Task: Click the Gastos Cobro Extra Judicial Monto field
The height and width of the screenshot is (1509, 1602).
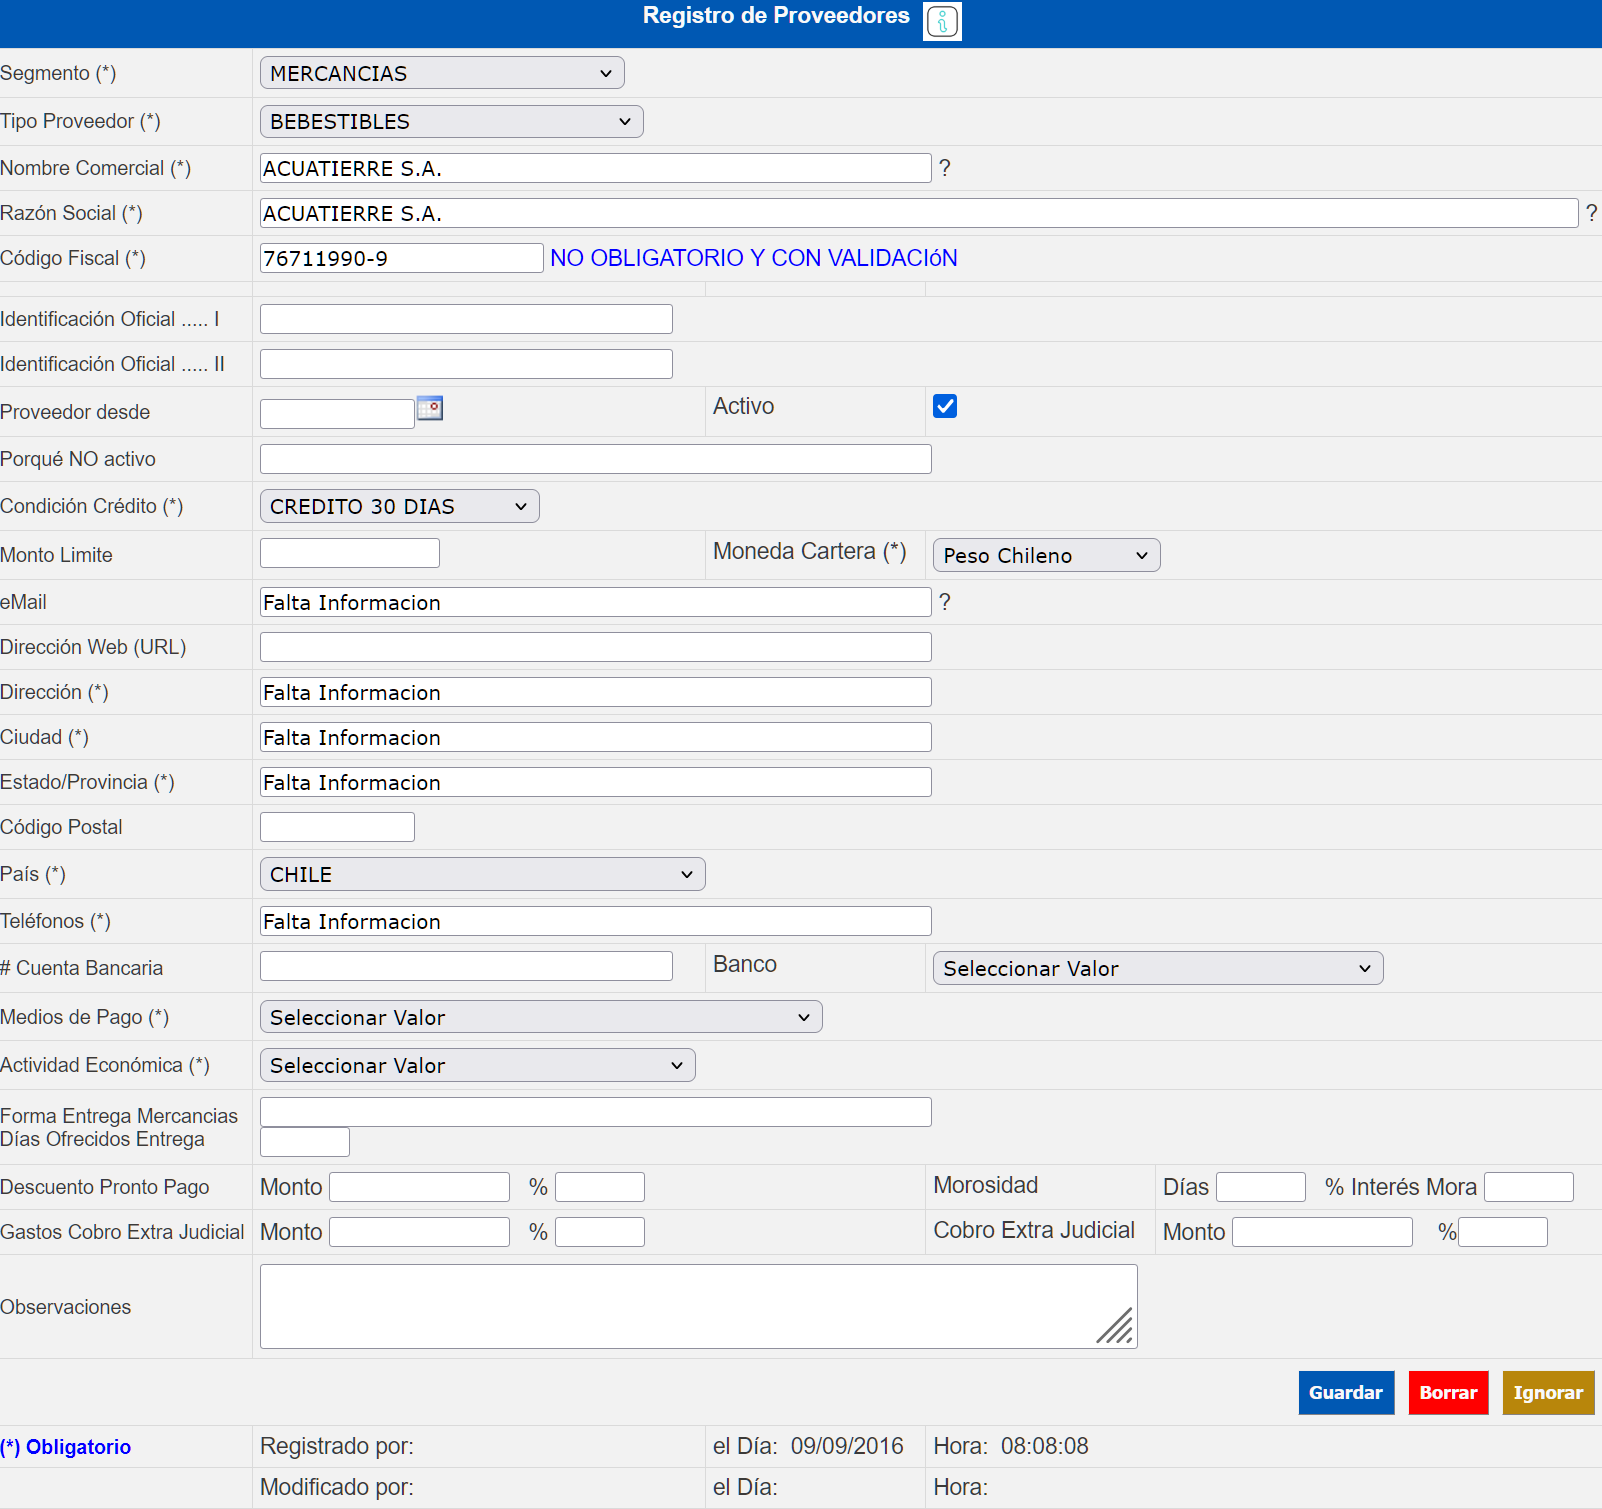Action: (x=419, y=1232)
